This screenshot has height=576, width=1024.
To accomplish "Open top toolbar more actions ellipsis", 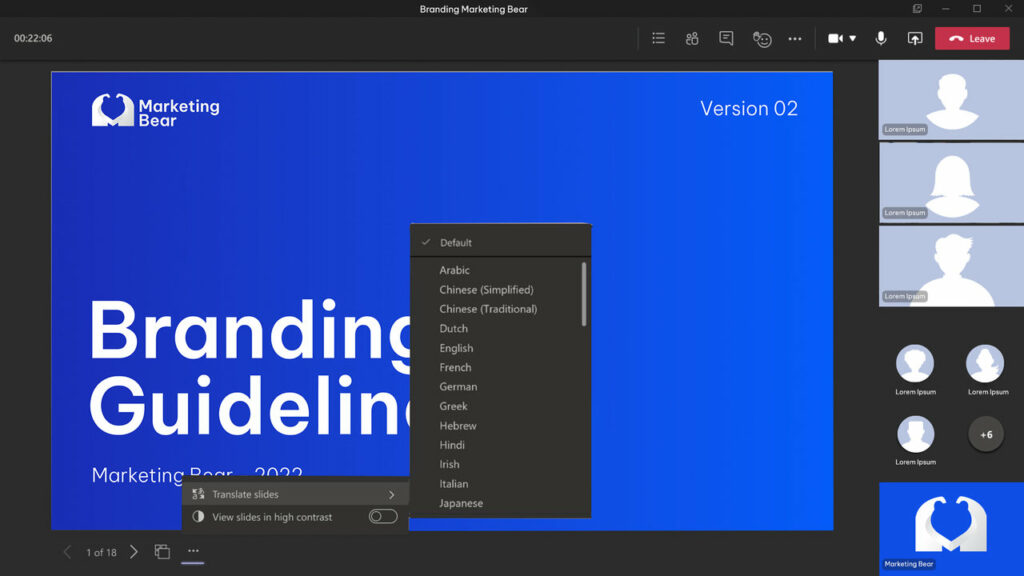I will 795,39.
